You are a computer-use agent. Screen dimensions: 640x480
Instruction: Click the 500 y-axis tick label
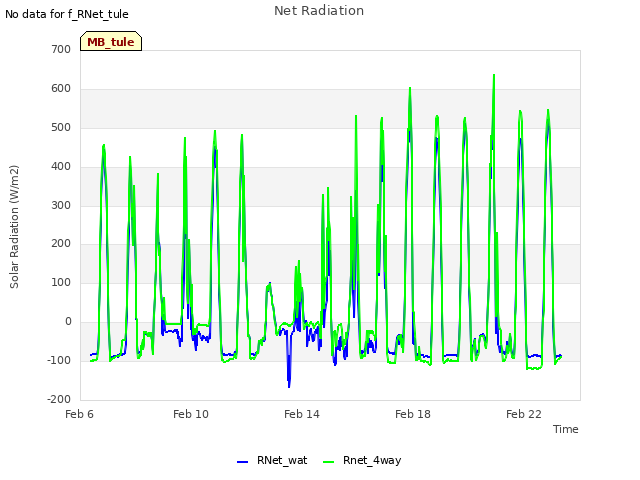pos(61,127)
